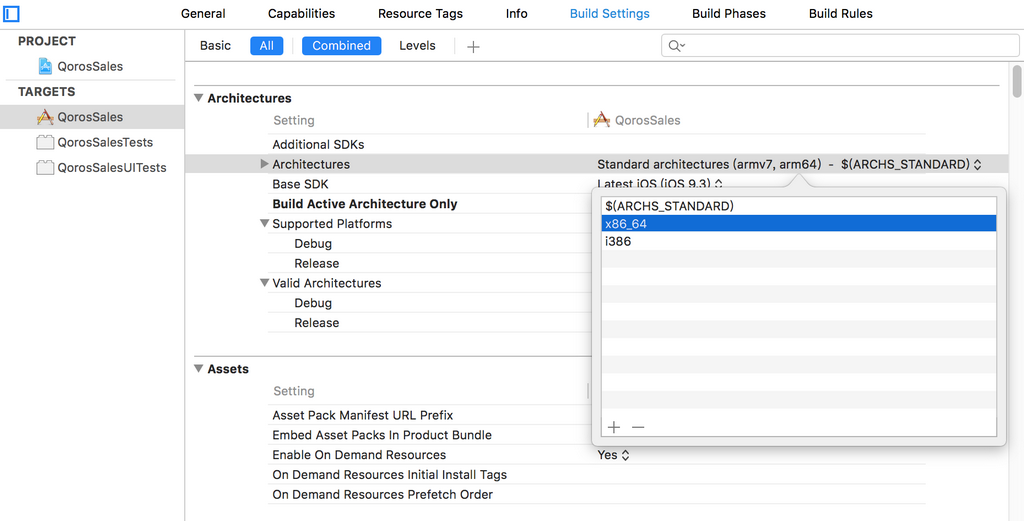
Task: Collapse the Architectures section
Action: (198, 98)
